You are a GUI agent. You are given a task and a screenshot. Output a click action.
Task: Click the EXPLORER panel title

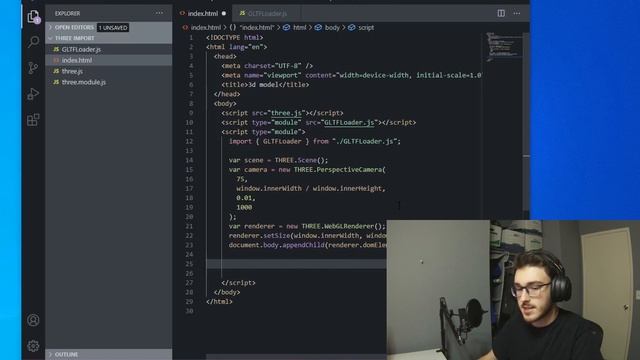click(x=67, y=13)
